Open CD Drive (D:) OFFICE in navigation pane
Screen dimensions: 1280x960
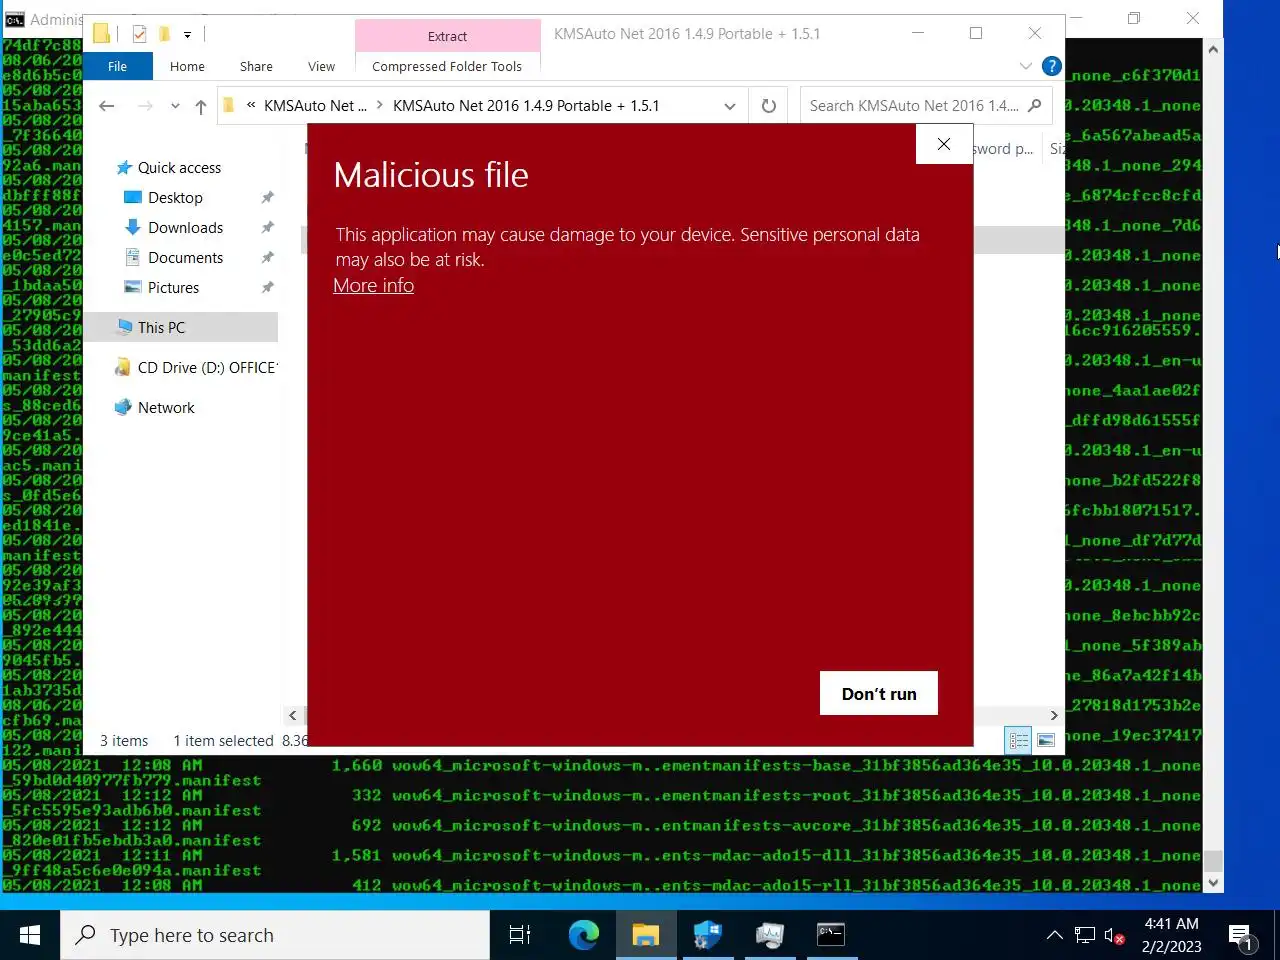pos(196,367)
